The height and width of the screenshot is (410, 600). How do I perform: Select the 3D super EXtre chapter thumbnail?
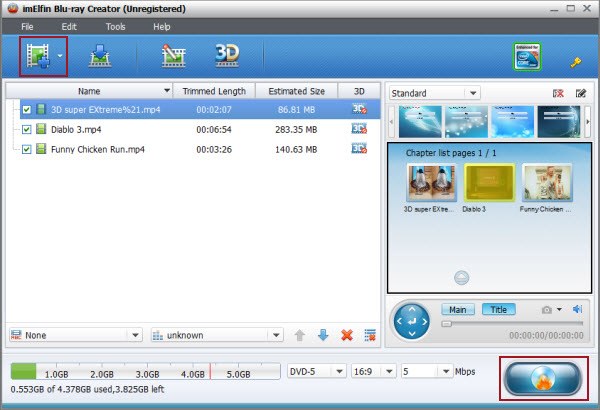pyautogui.click(x=431, y=183)
